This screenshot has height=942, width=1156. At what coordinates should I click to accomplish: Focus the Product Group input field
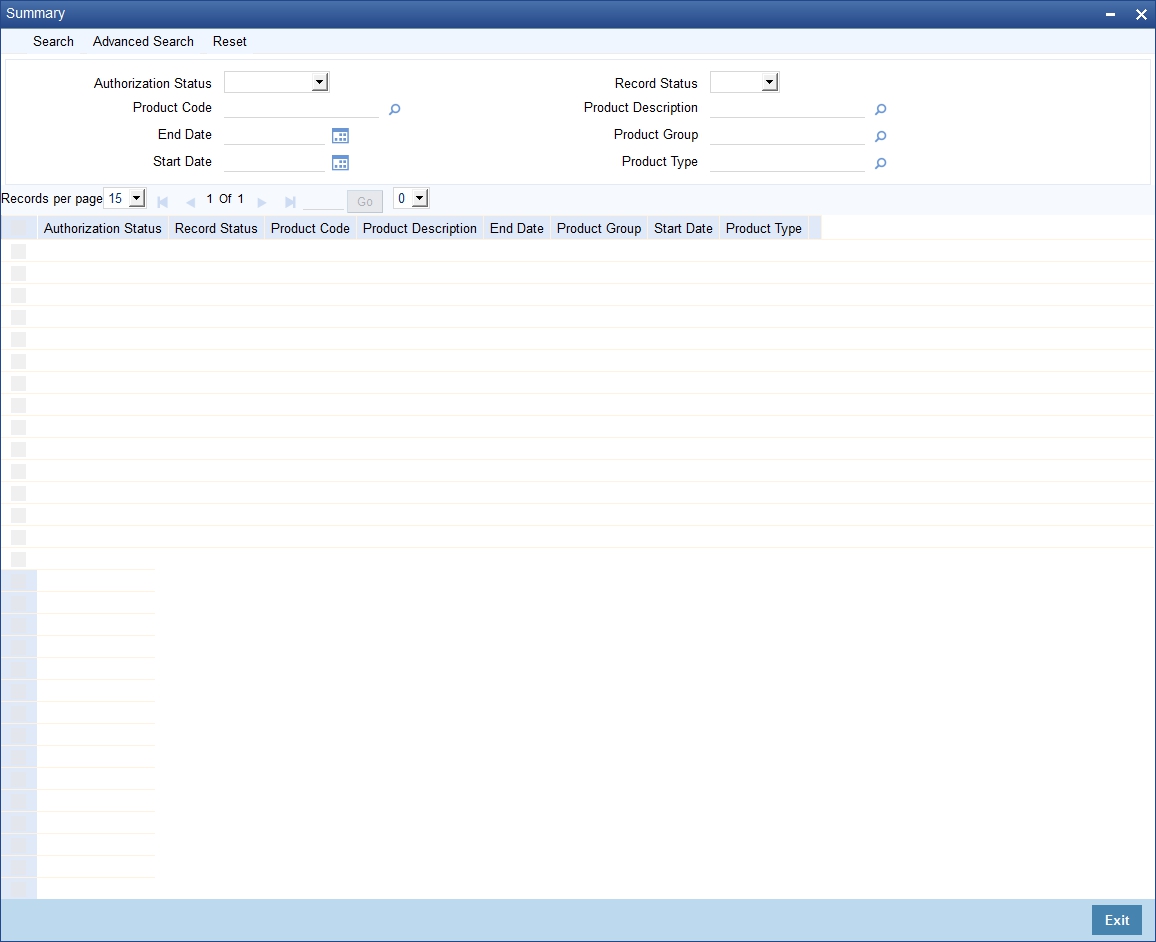(x=787, y=135)
